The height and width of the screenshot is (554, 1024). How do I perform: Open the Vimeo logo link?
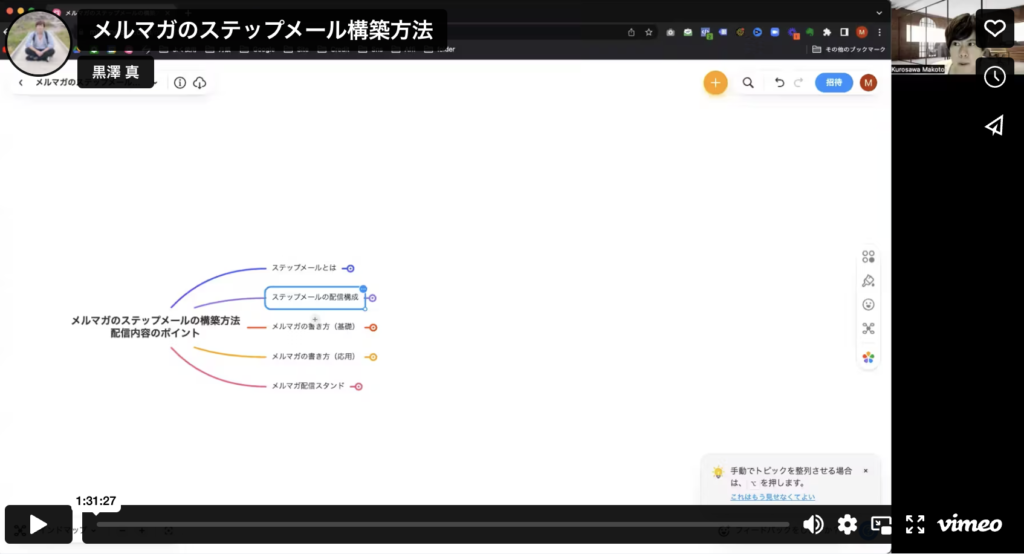point(970,524)
